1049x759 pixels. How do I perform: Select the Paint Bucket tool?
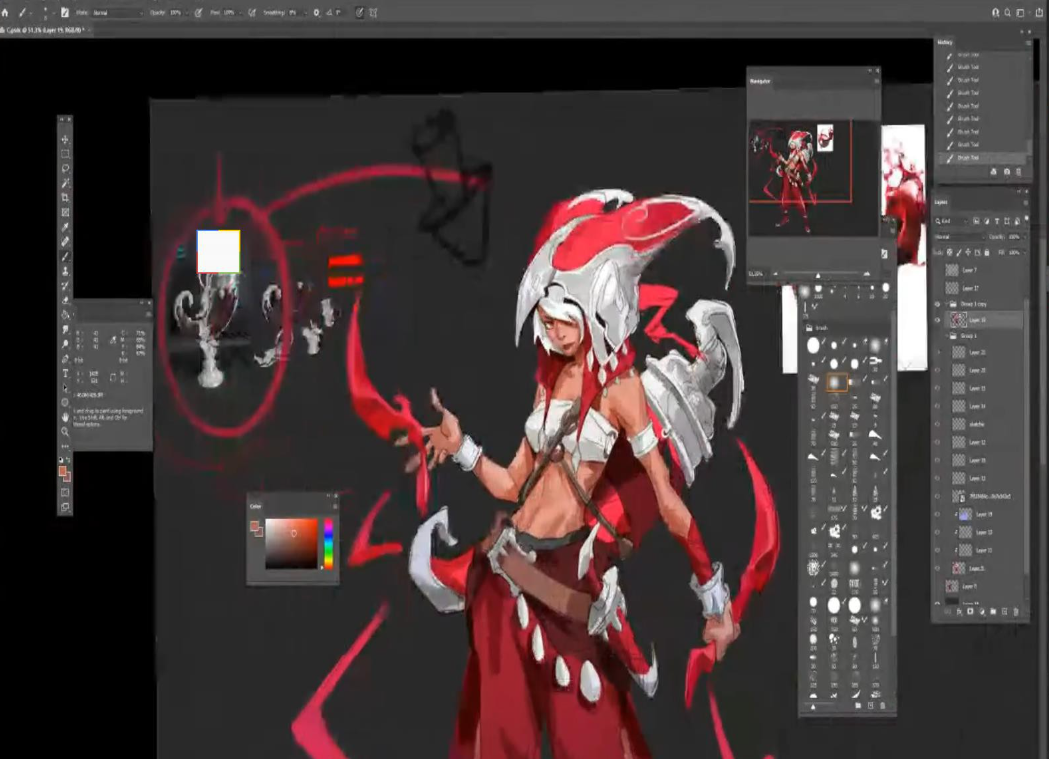(x=65, y=315)
